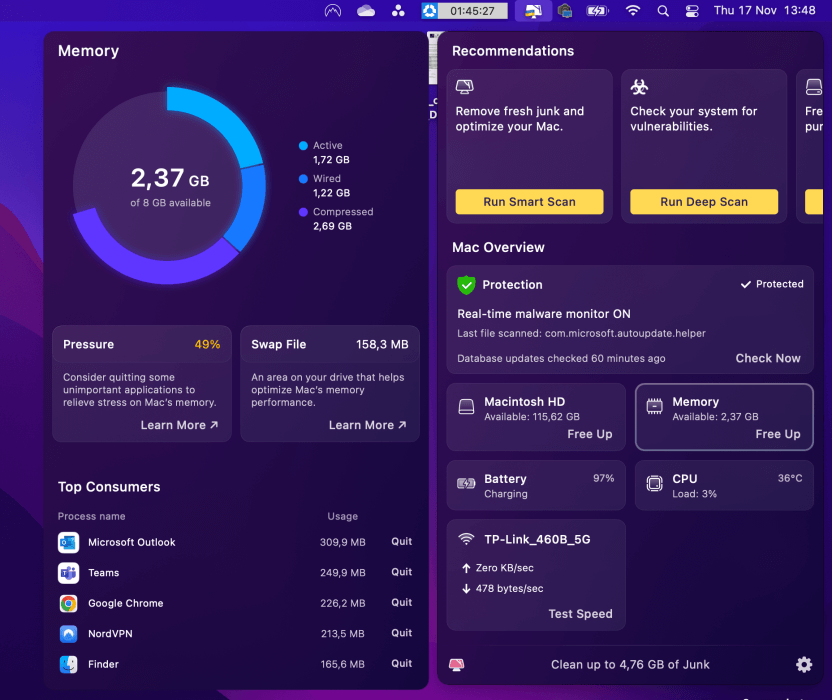Quit the Teams process

401,572
